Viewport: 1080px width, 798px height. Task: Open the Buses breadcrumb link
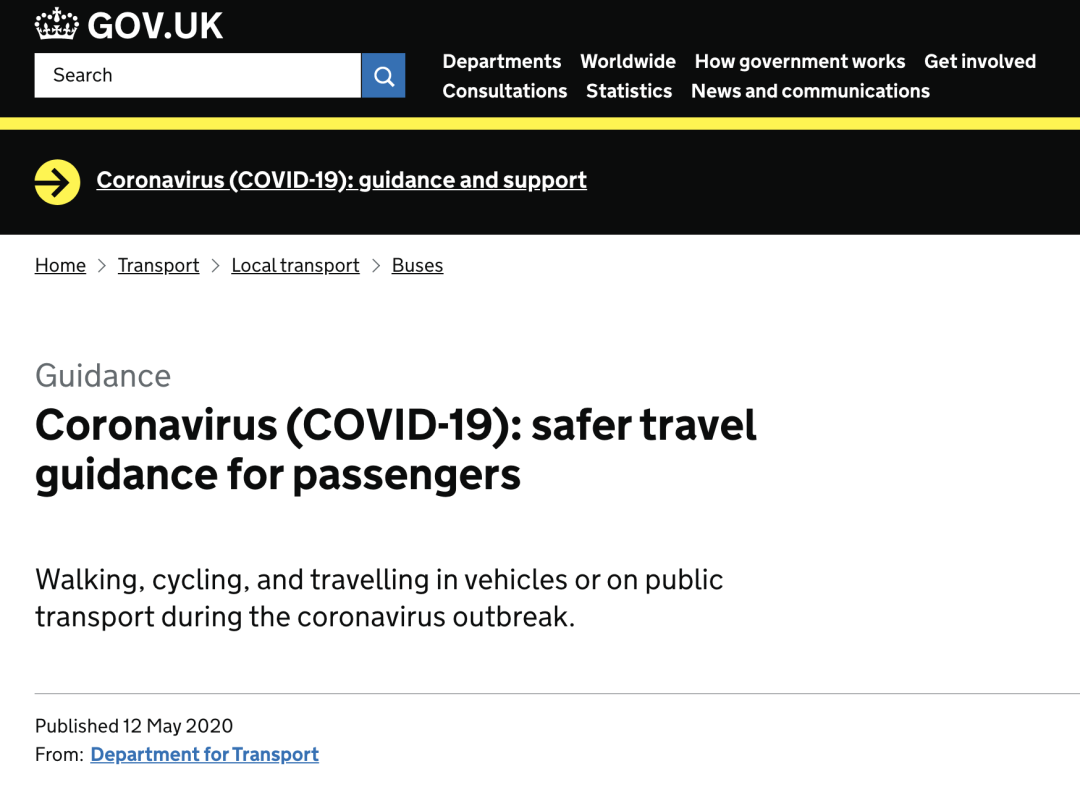click(417, 266)
